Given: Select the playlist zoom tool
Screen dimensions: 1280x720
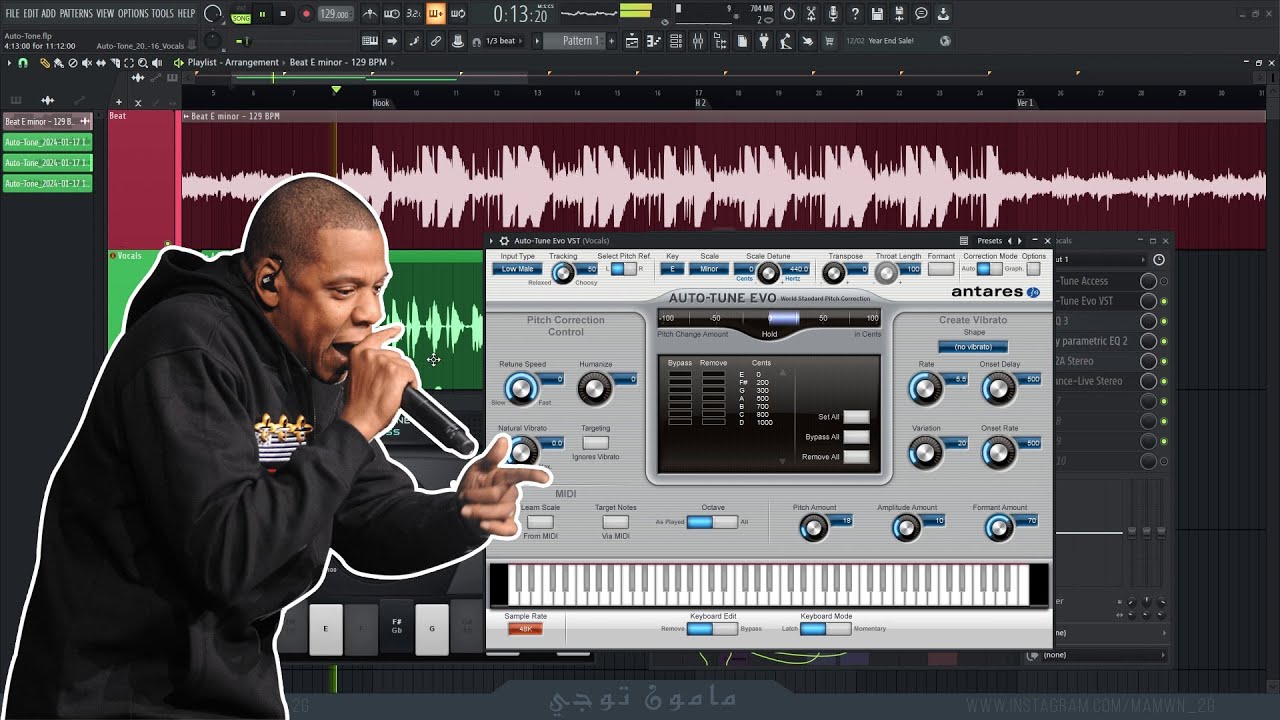Looking at the screenshot, I should coord(143,62).
